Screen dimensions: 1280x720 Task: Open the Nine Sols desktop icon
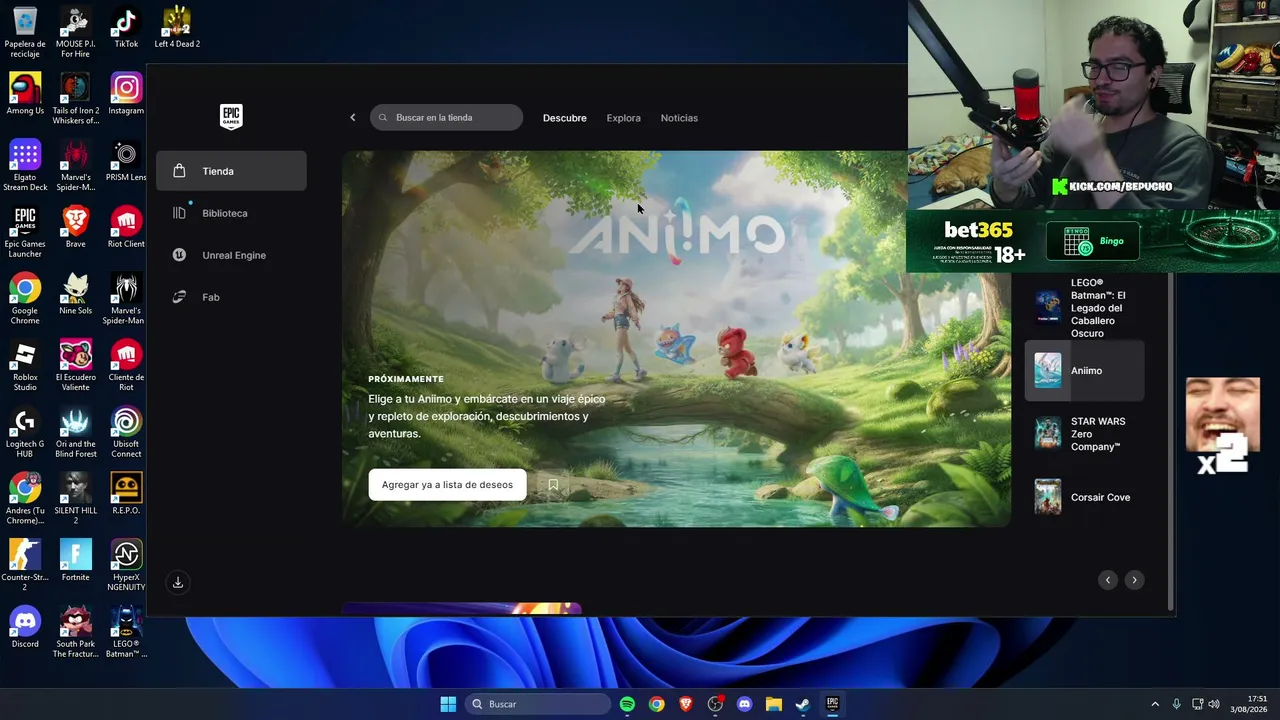[x=75, y=295]
